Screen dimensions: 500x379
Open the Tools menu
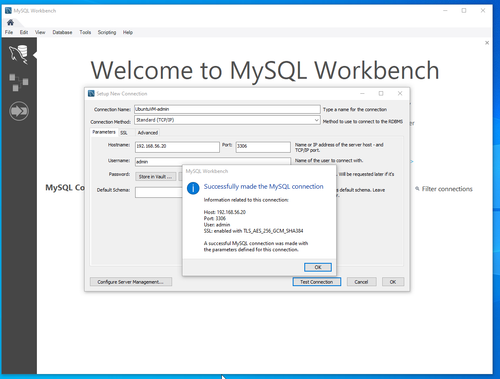pyautogui.click(x=85, y=32)
